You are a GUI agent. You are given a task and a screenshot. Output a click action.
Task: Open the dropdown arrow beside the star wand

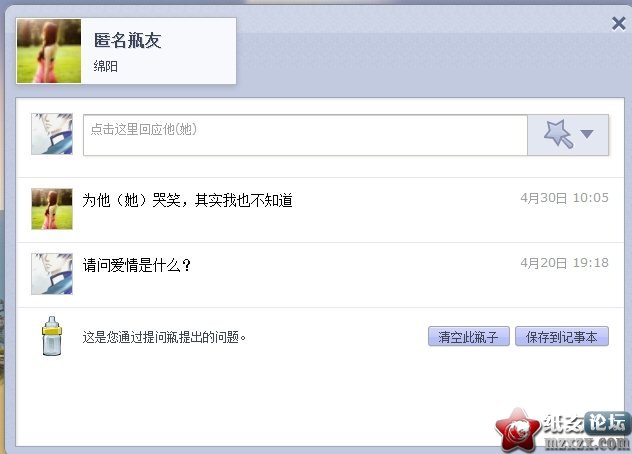[587, 134]
